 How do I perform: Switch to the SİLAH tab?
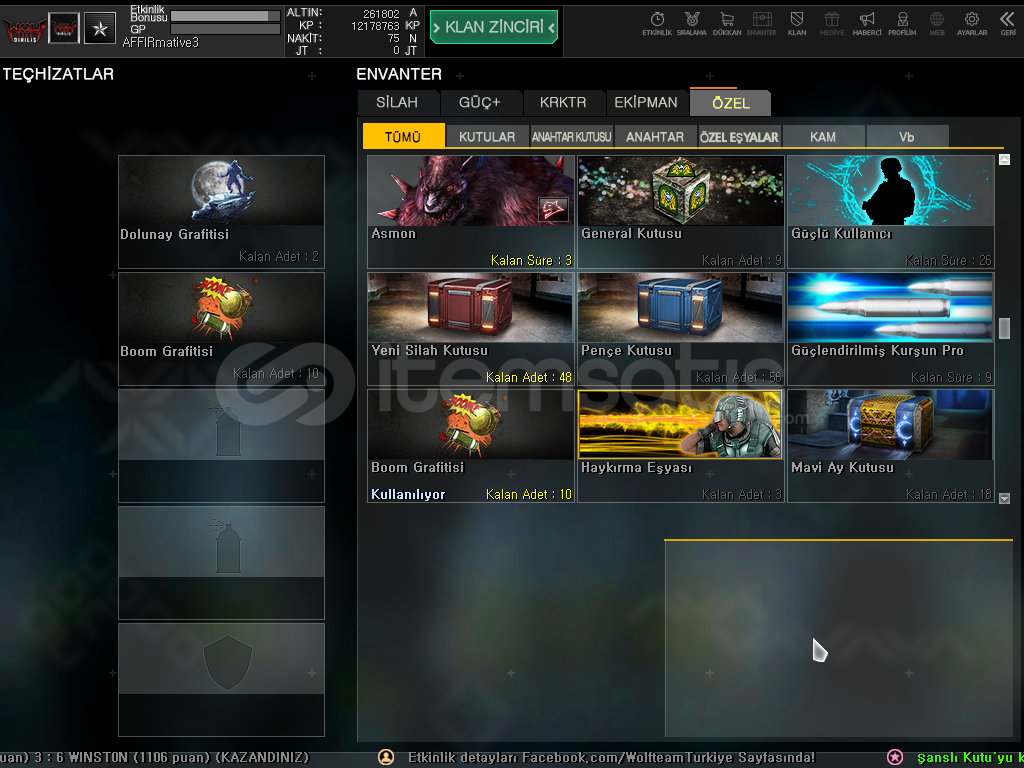pos(397,103)
